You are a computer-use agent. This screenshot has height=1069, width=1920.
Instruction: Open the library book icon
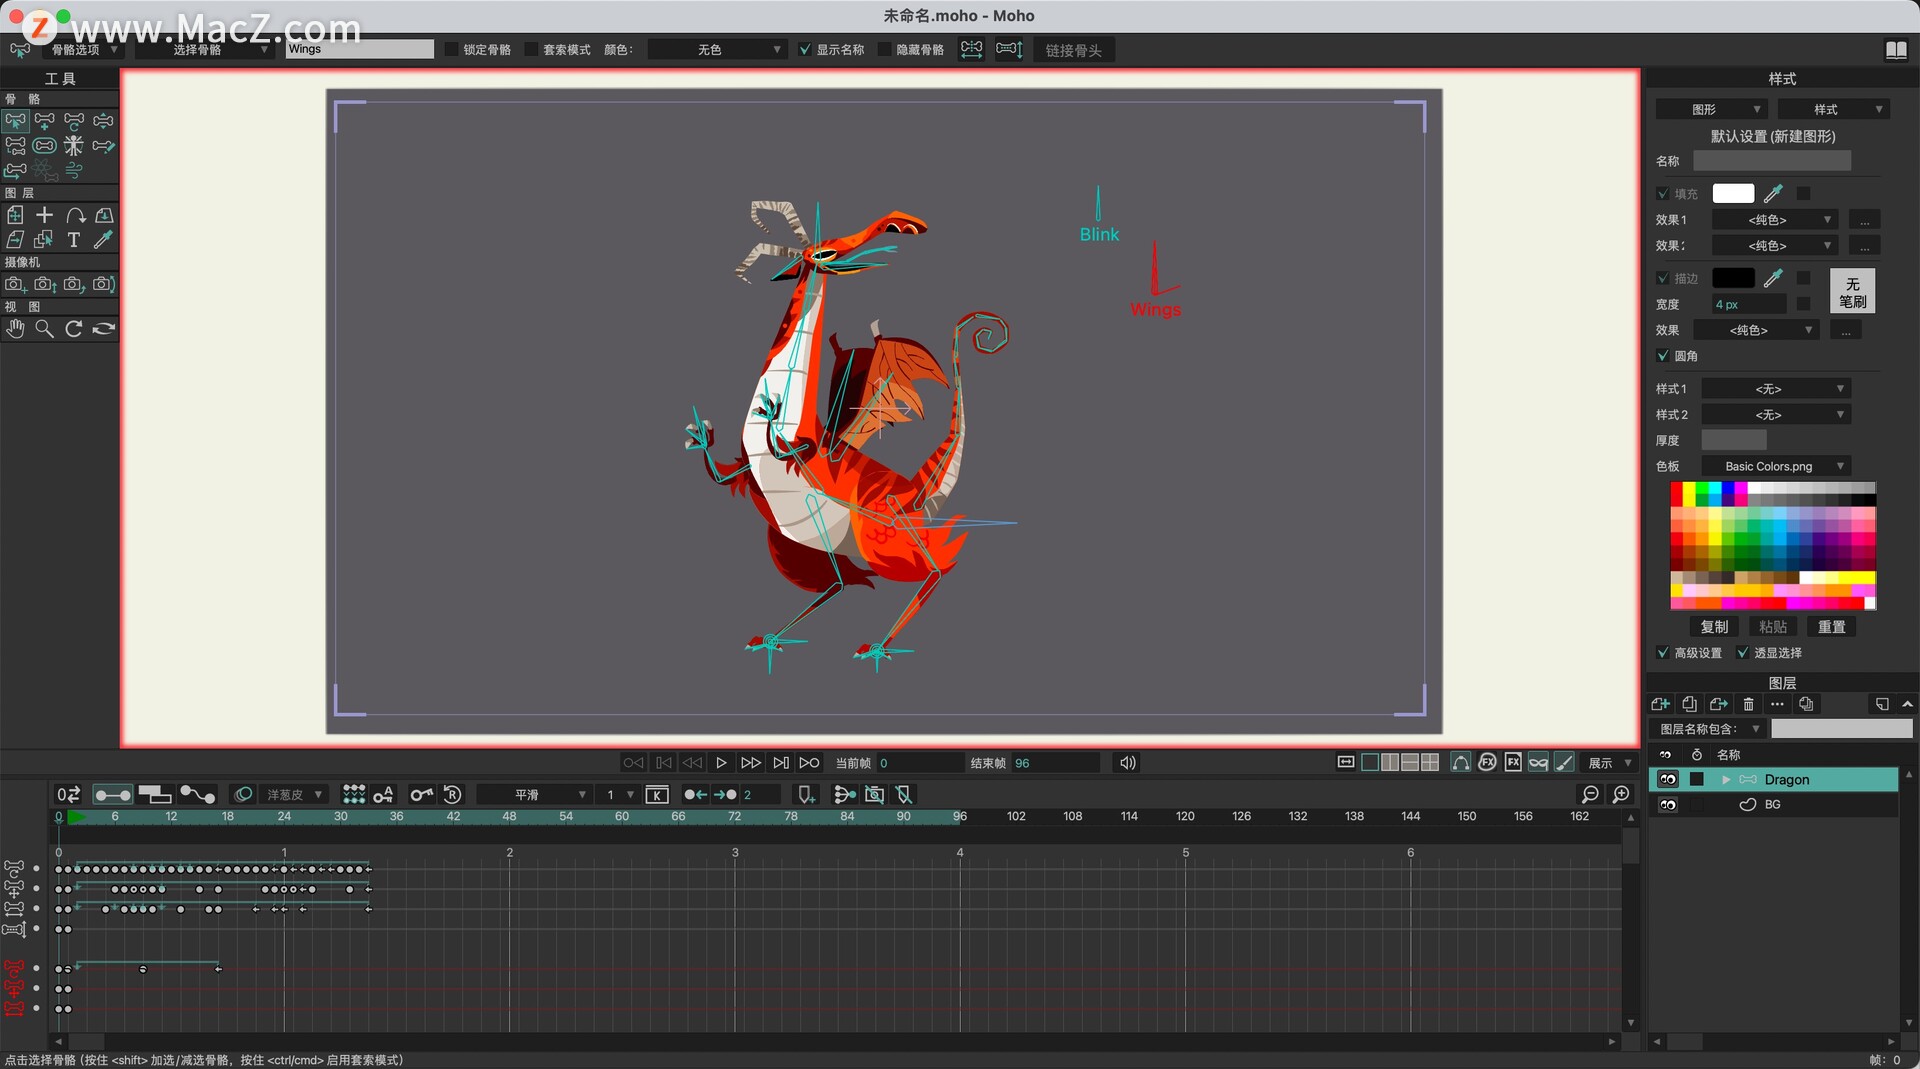1896,49
